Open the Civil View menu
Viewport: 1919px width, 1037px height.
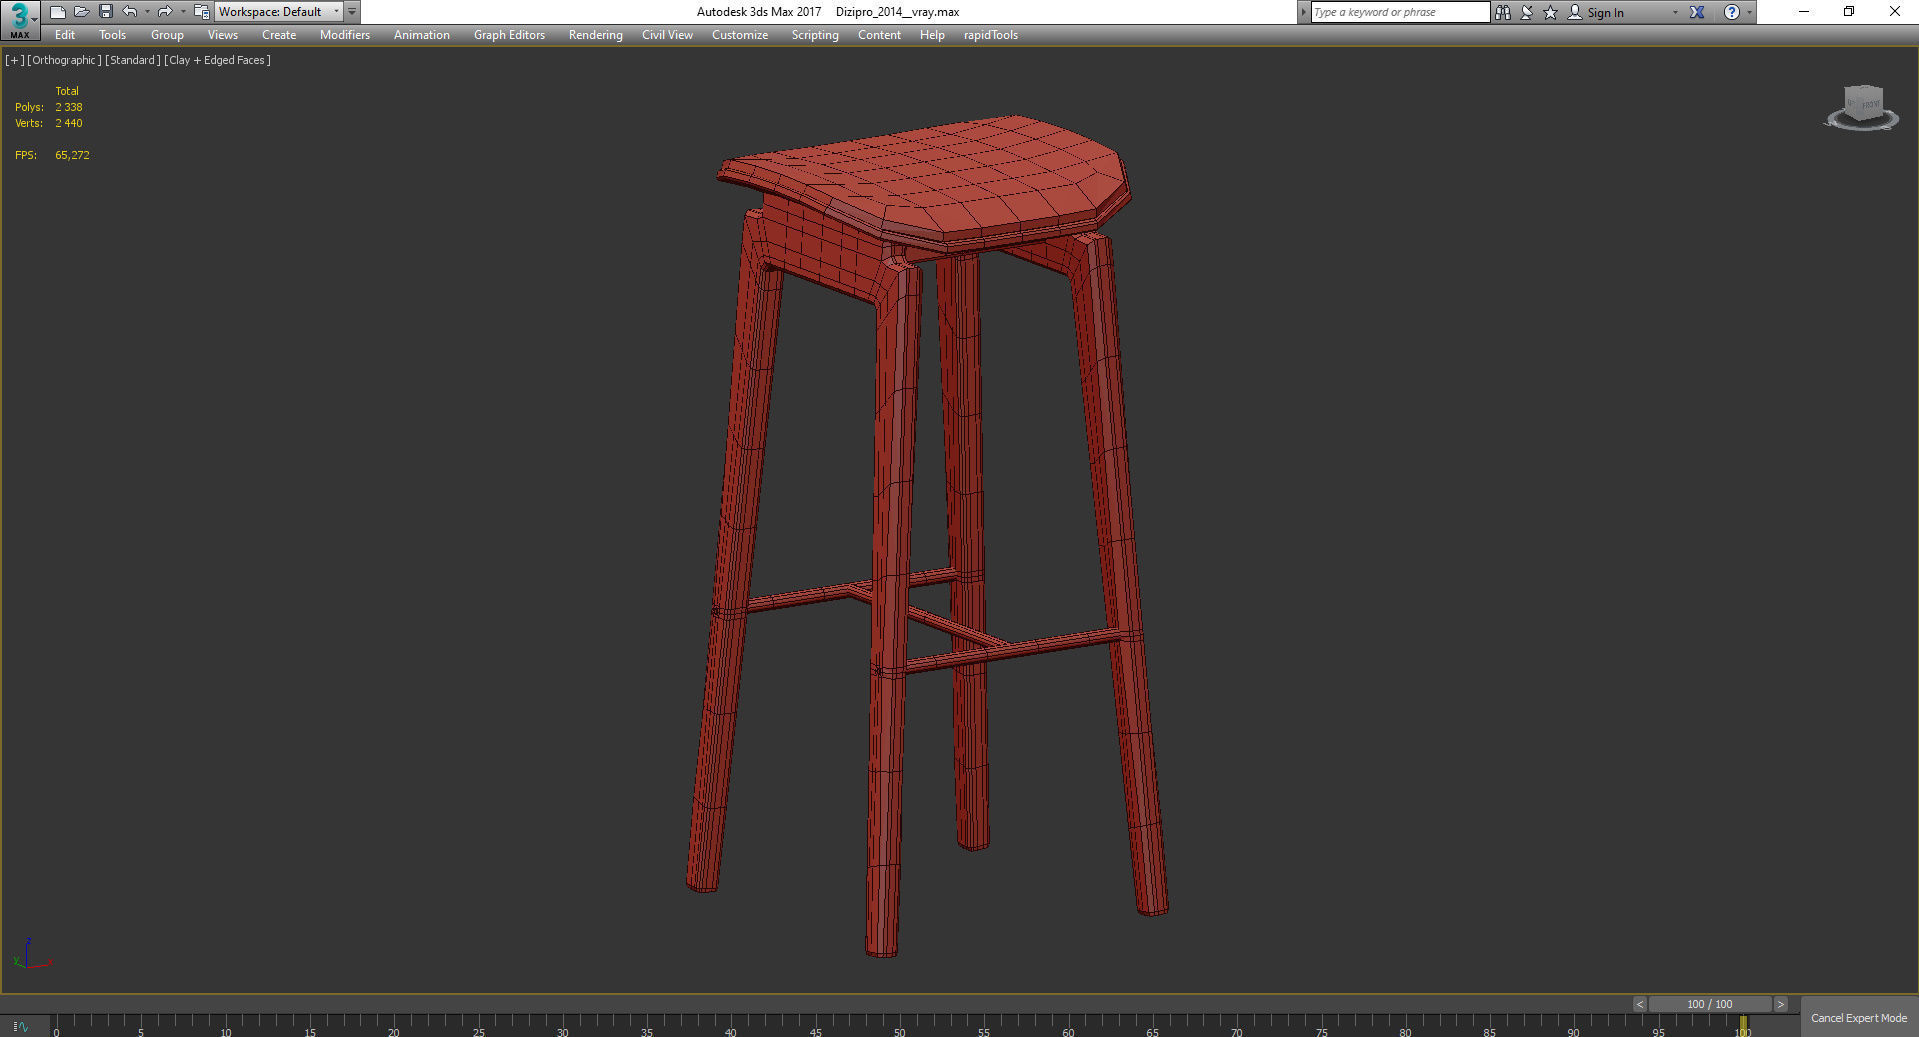[x=667, y=35]
